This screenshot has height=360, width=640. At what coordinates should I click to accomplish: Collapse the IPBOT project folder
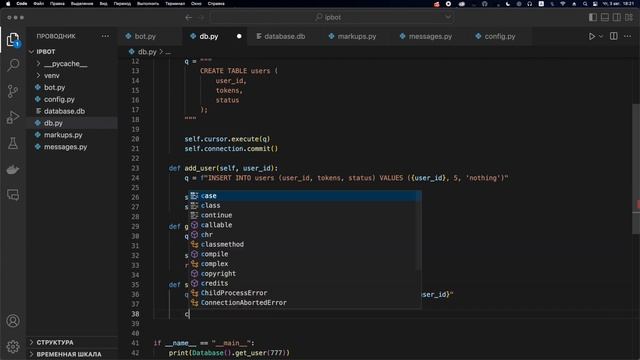click(73, 52)
